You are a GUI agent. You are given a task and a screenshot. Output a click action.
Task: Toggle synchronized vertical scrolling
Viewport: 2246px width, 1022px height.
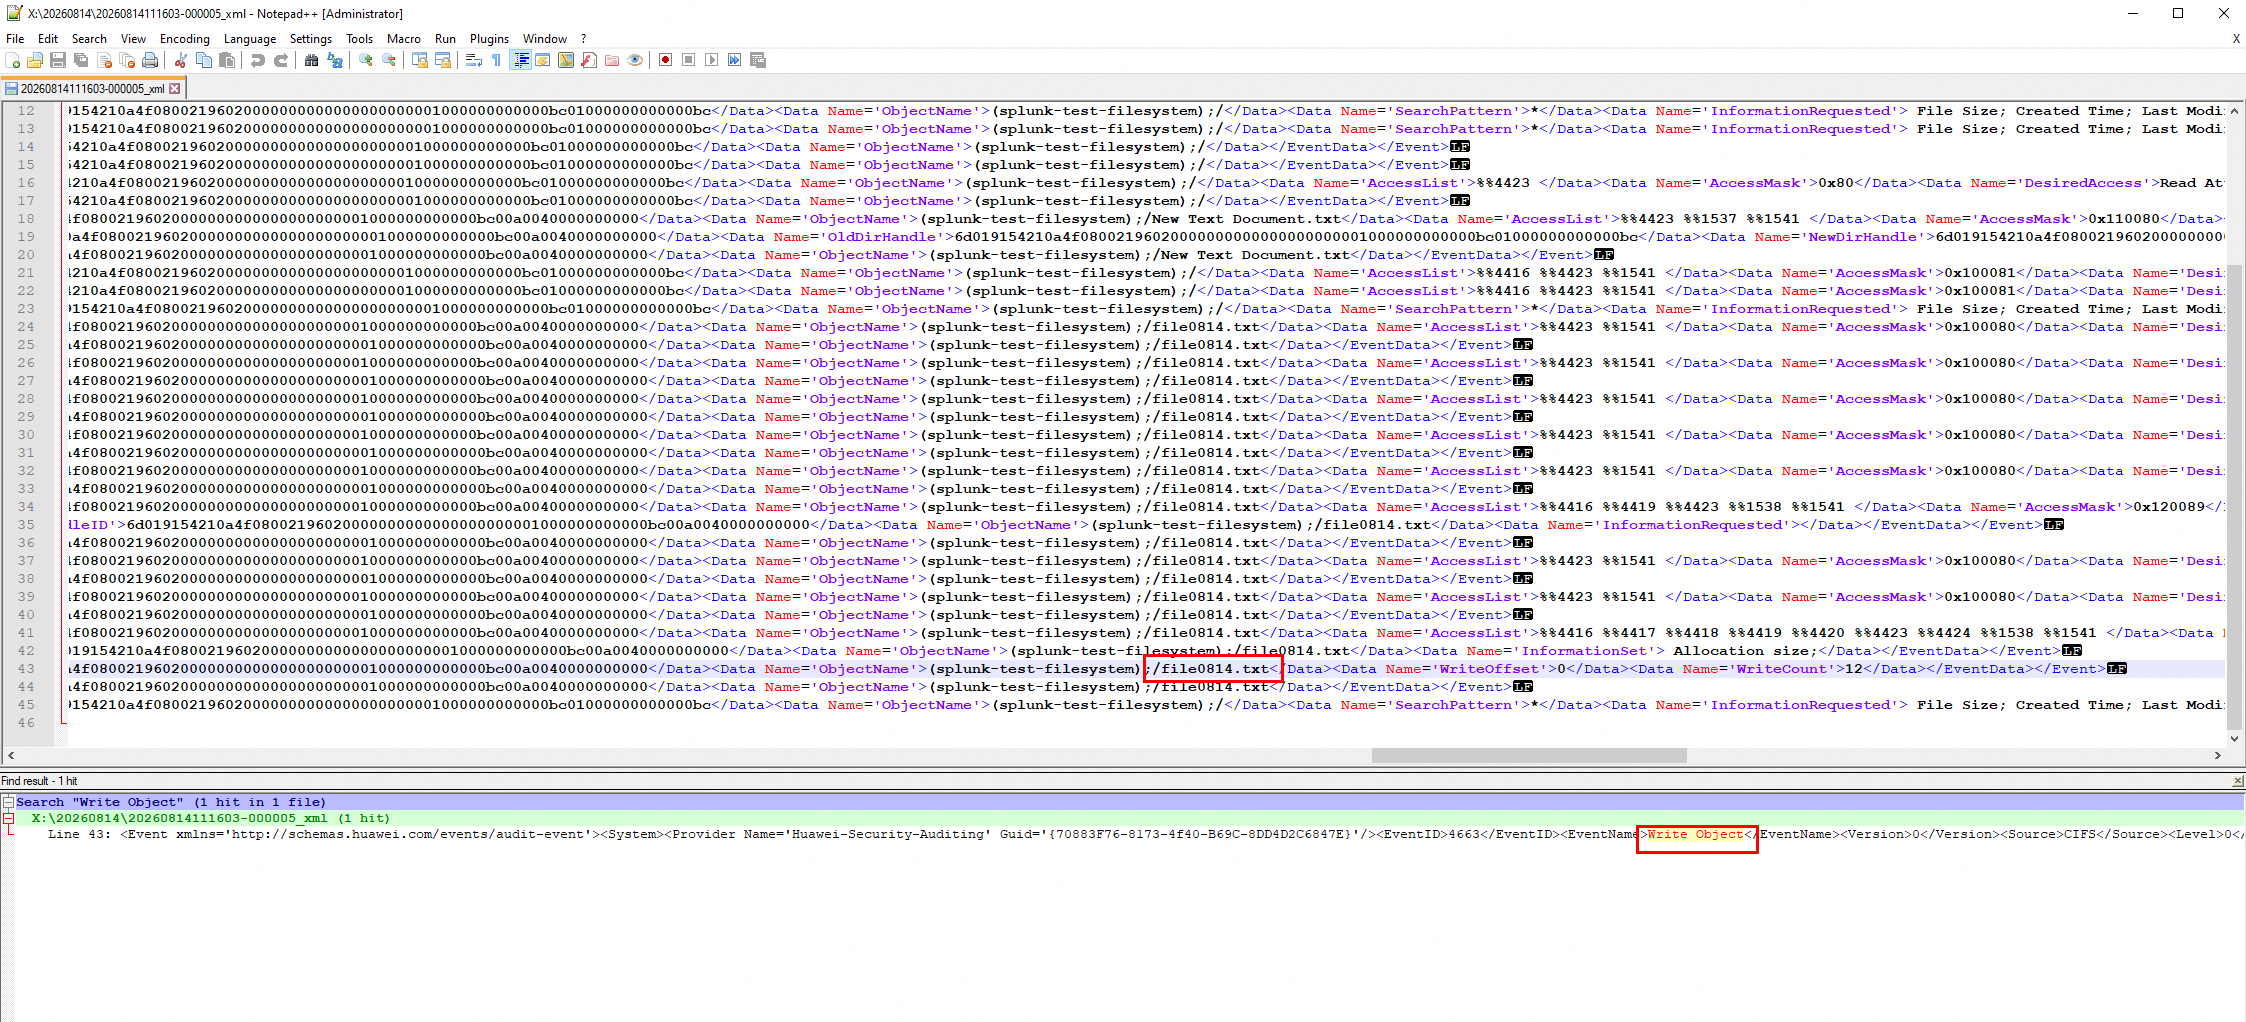pos(420,60)
